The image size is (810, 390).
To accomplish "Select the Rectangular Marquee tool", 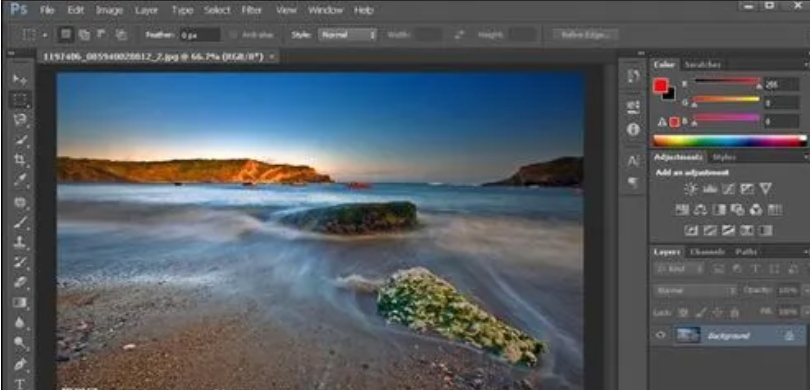I will pyautogui.click(x=20, y=100).
